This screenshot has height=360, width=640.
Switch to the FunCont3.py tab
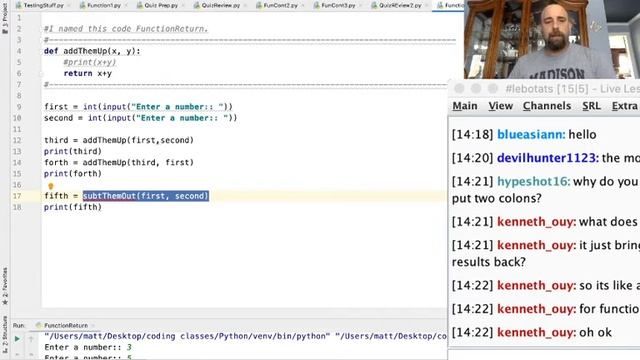338,5
